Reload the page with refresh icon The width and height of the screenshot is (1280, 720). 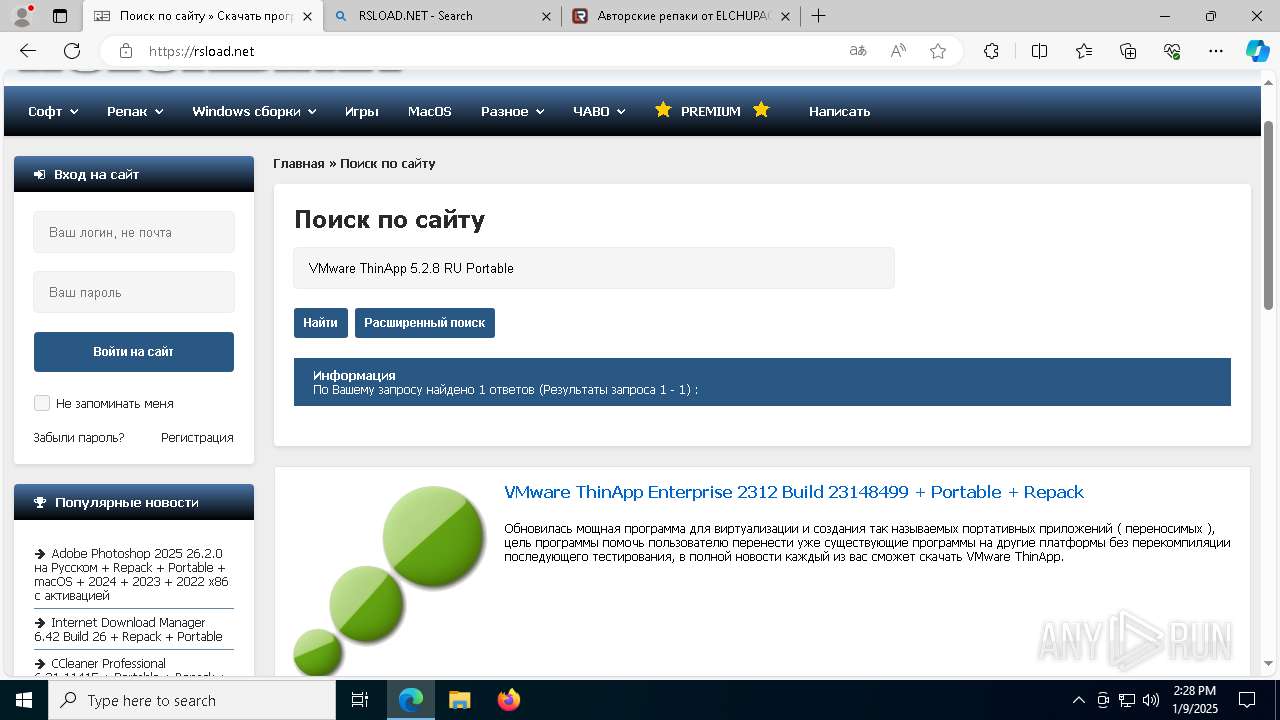pos(72,51)
